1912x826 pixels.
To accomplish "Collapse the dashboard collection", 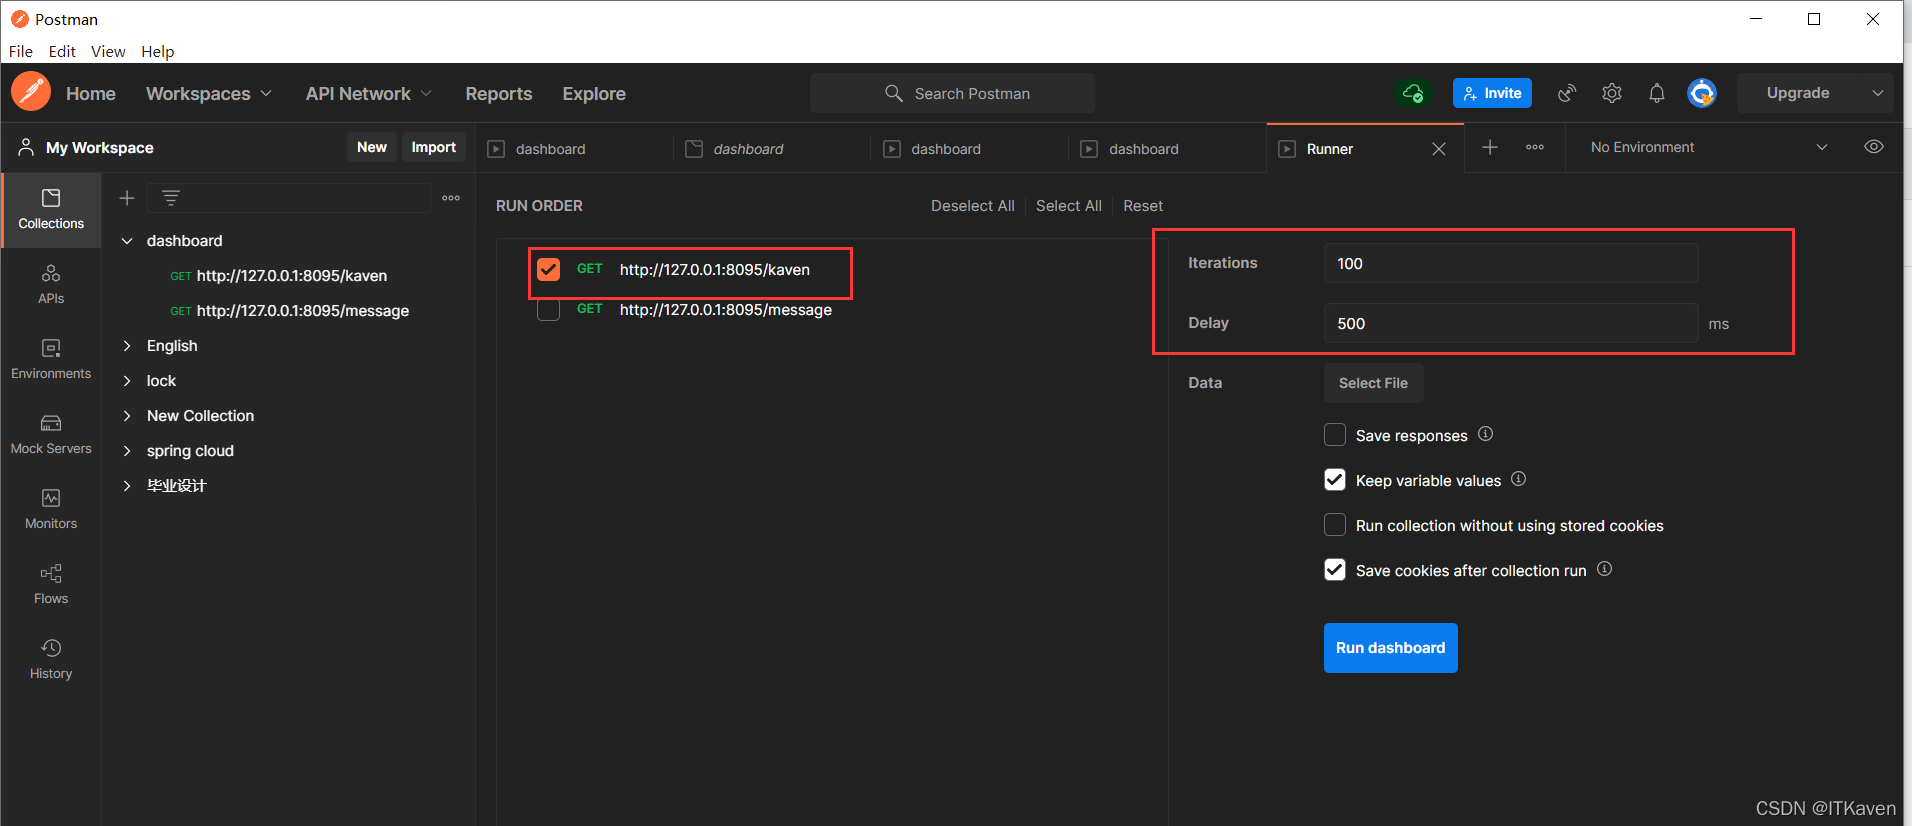I will click(127, 241).
